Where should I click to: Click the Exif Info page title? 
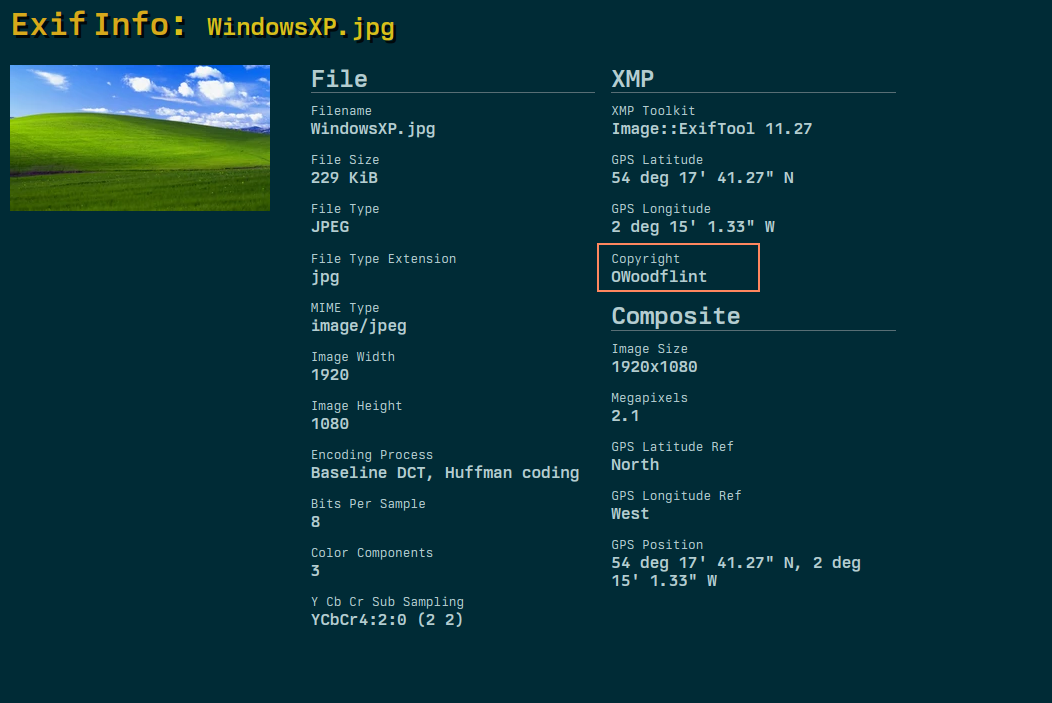click(98, 25)
